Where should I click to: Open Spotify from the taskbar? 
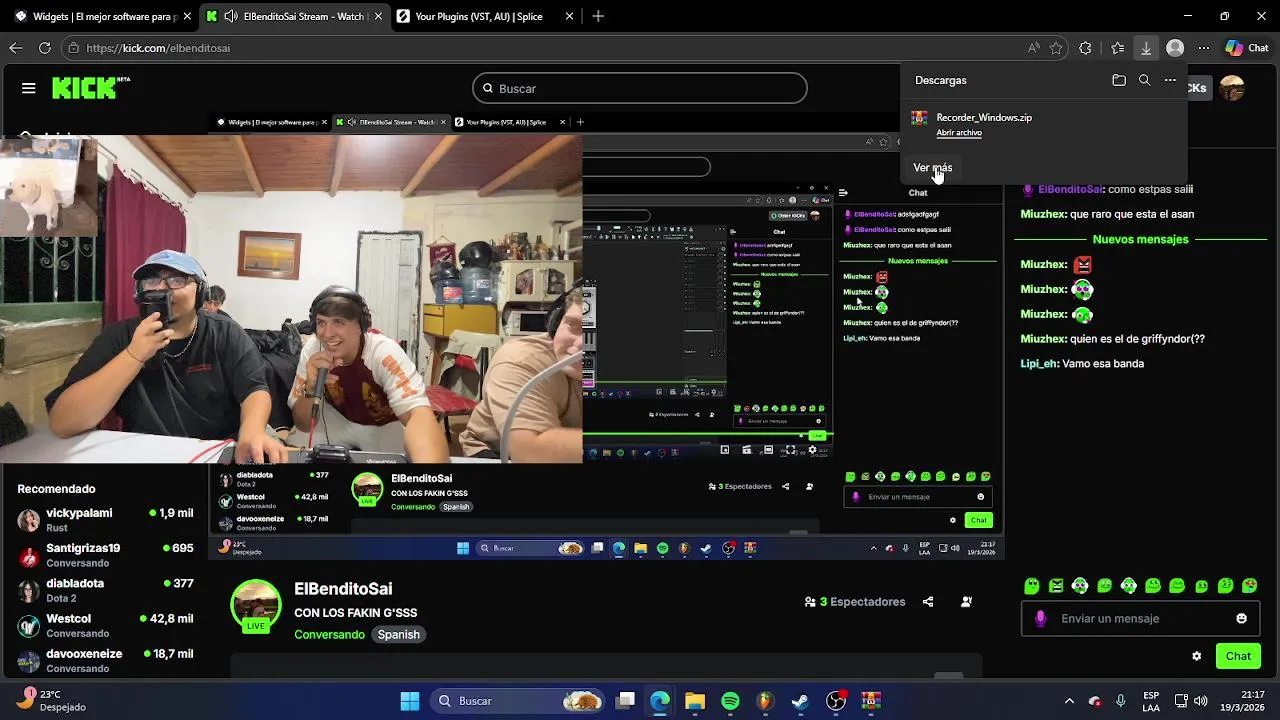[x=730, y=701]
